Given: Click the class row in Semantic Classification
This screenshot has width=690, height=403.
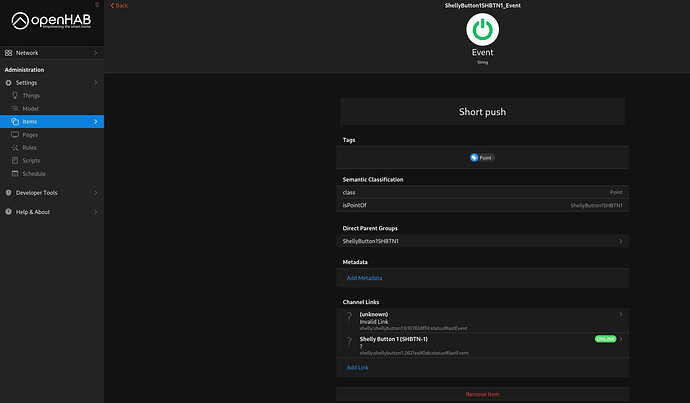Looking at the screenshot, I should click(x=482, y=192).
